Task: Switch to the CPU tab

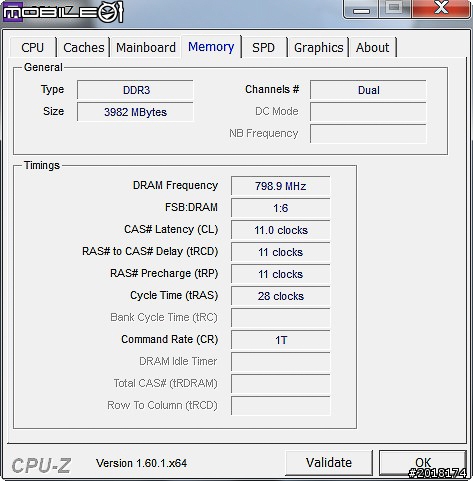Action: 33,47
